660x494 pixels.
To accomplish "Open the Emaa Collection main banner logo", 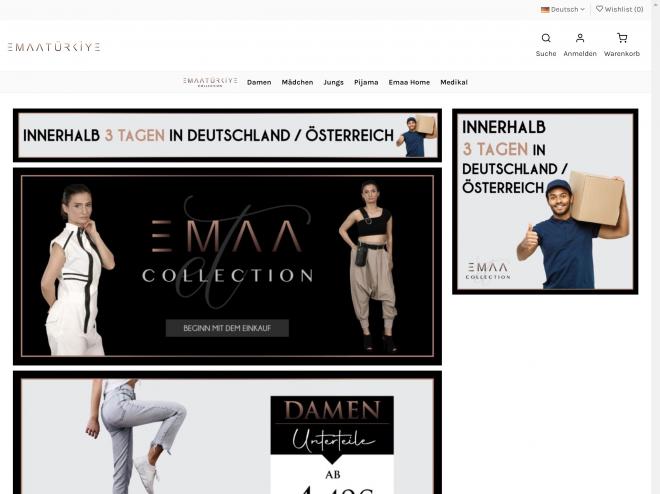I will point(227,250).
